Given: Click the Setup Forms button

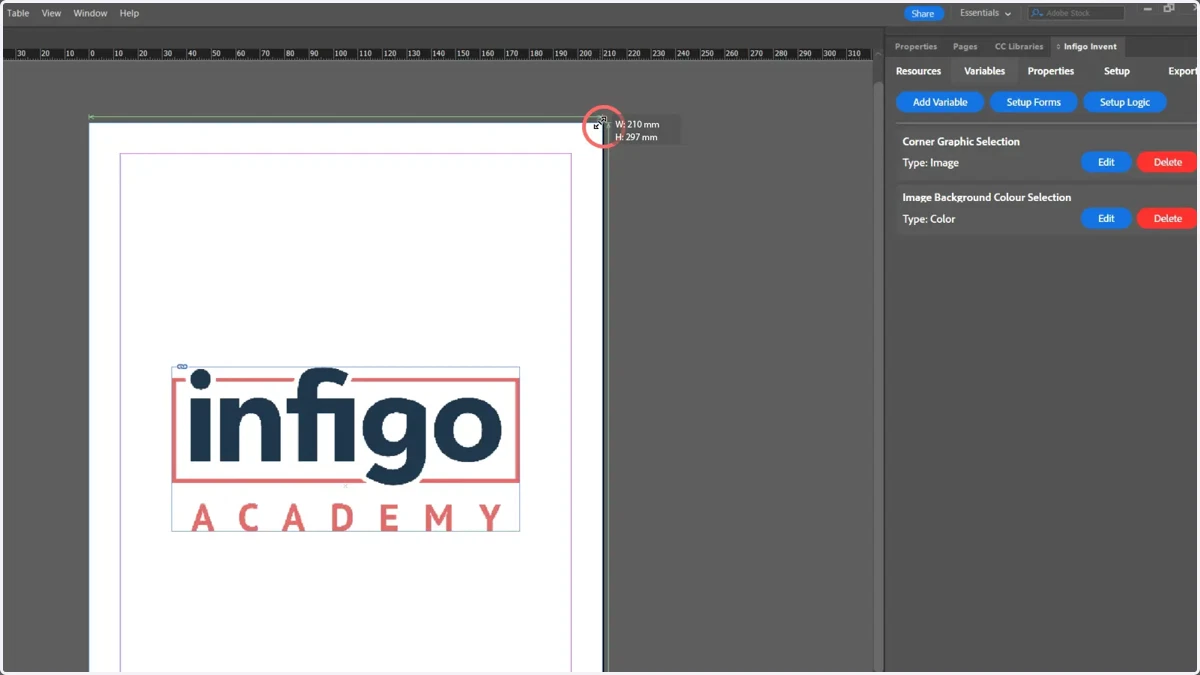Looking at the screenshot, I should pos(1033,102).
